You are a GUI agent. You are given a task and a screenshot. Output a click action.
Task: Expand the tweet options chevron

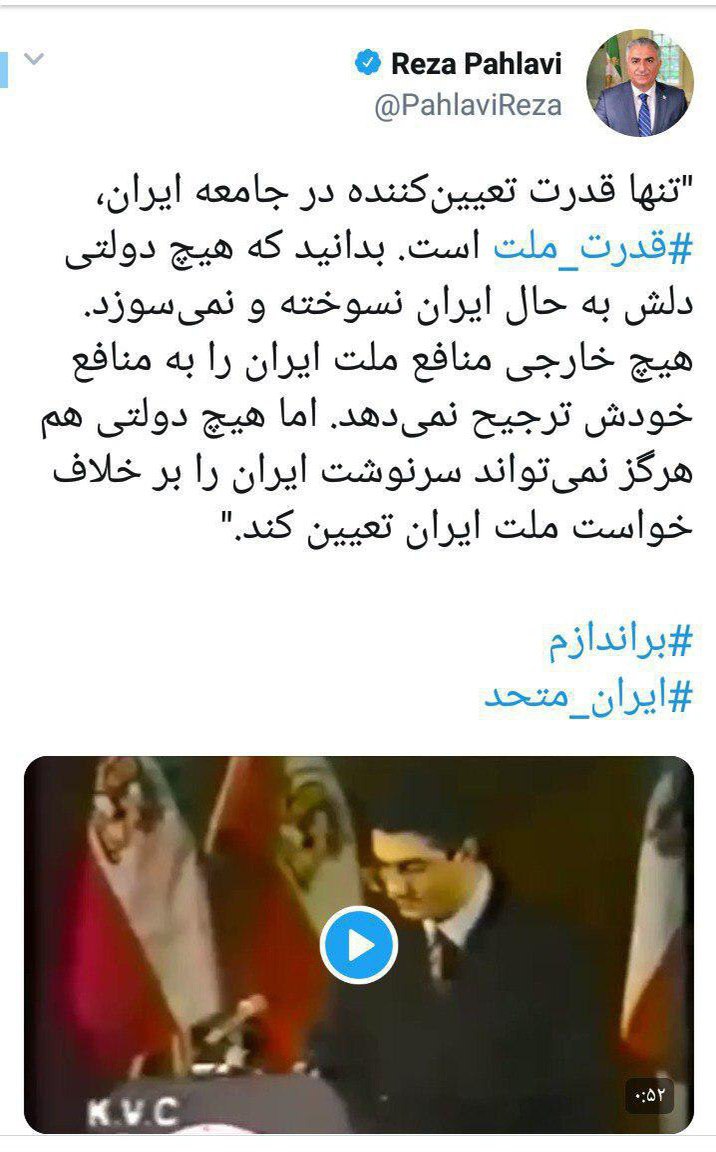tap(35, 59)
